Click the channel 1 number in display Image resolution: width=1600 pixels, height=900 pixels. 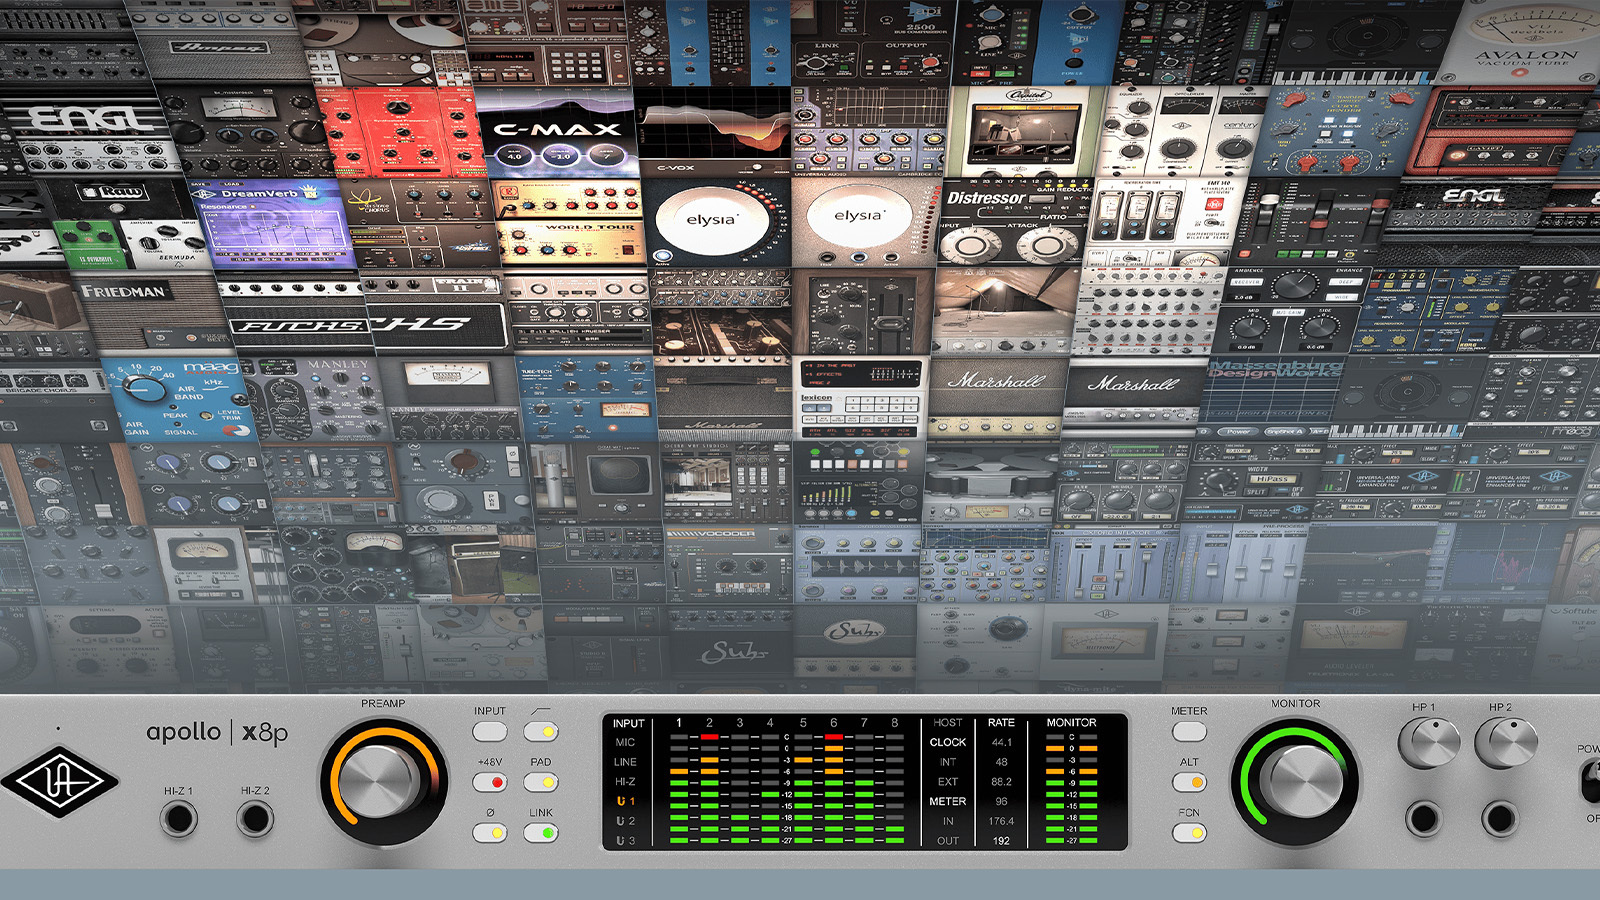[x=679, y=722]
